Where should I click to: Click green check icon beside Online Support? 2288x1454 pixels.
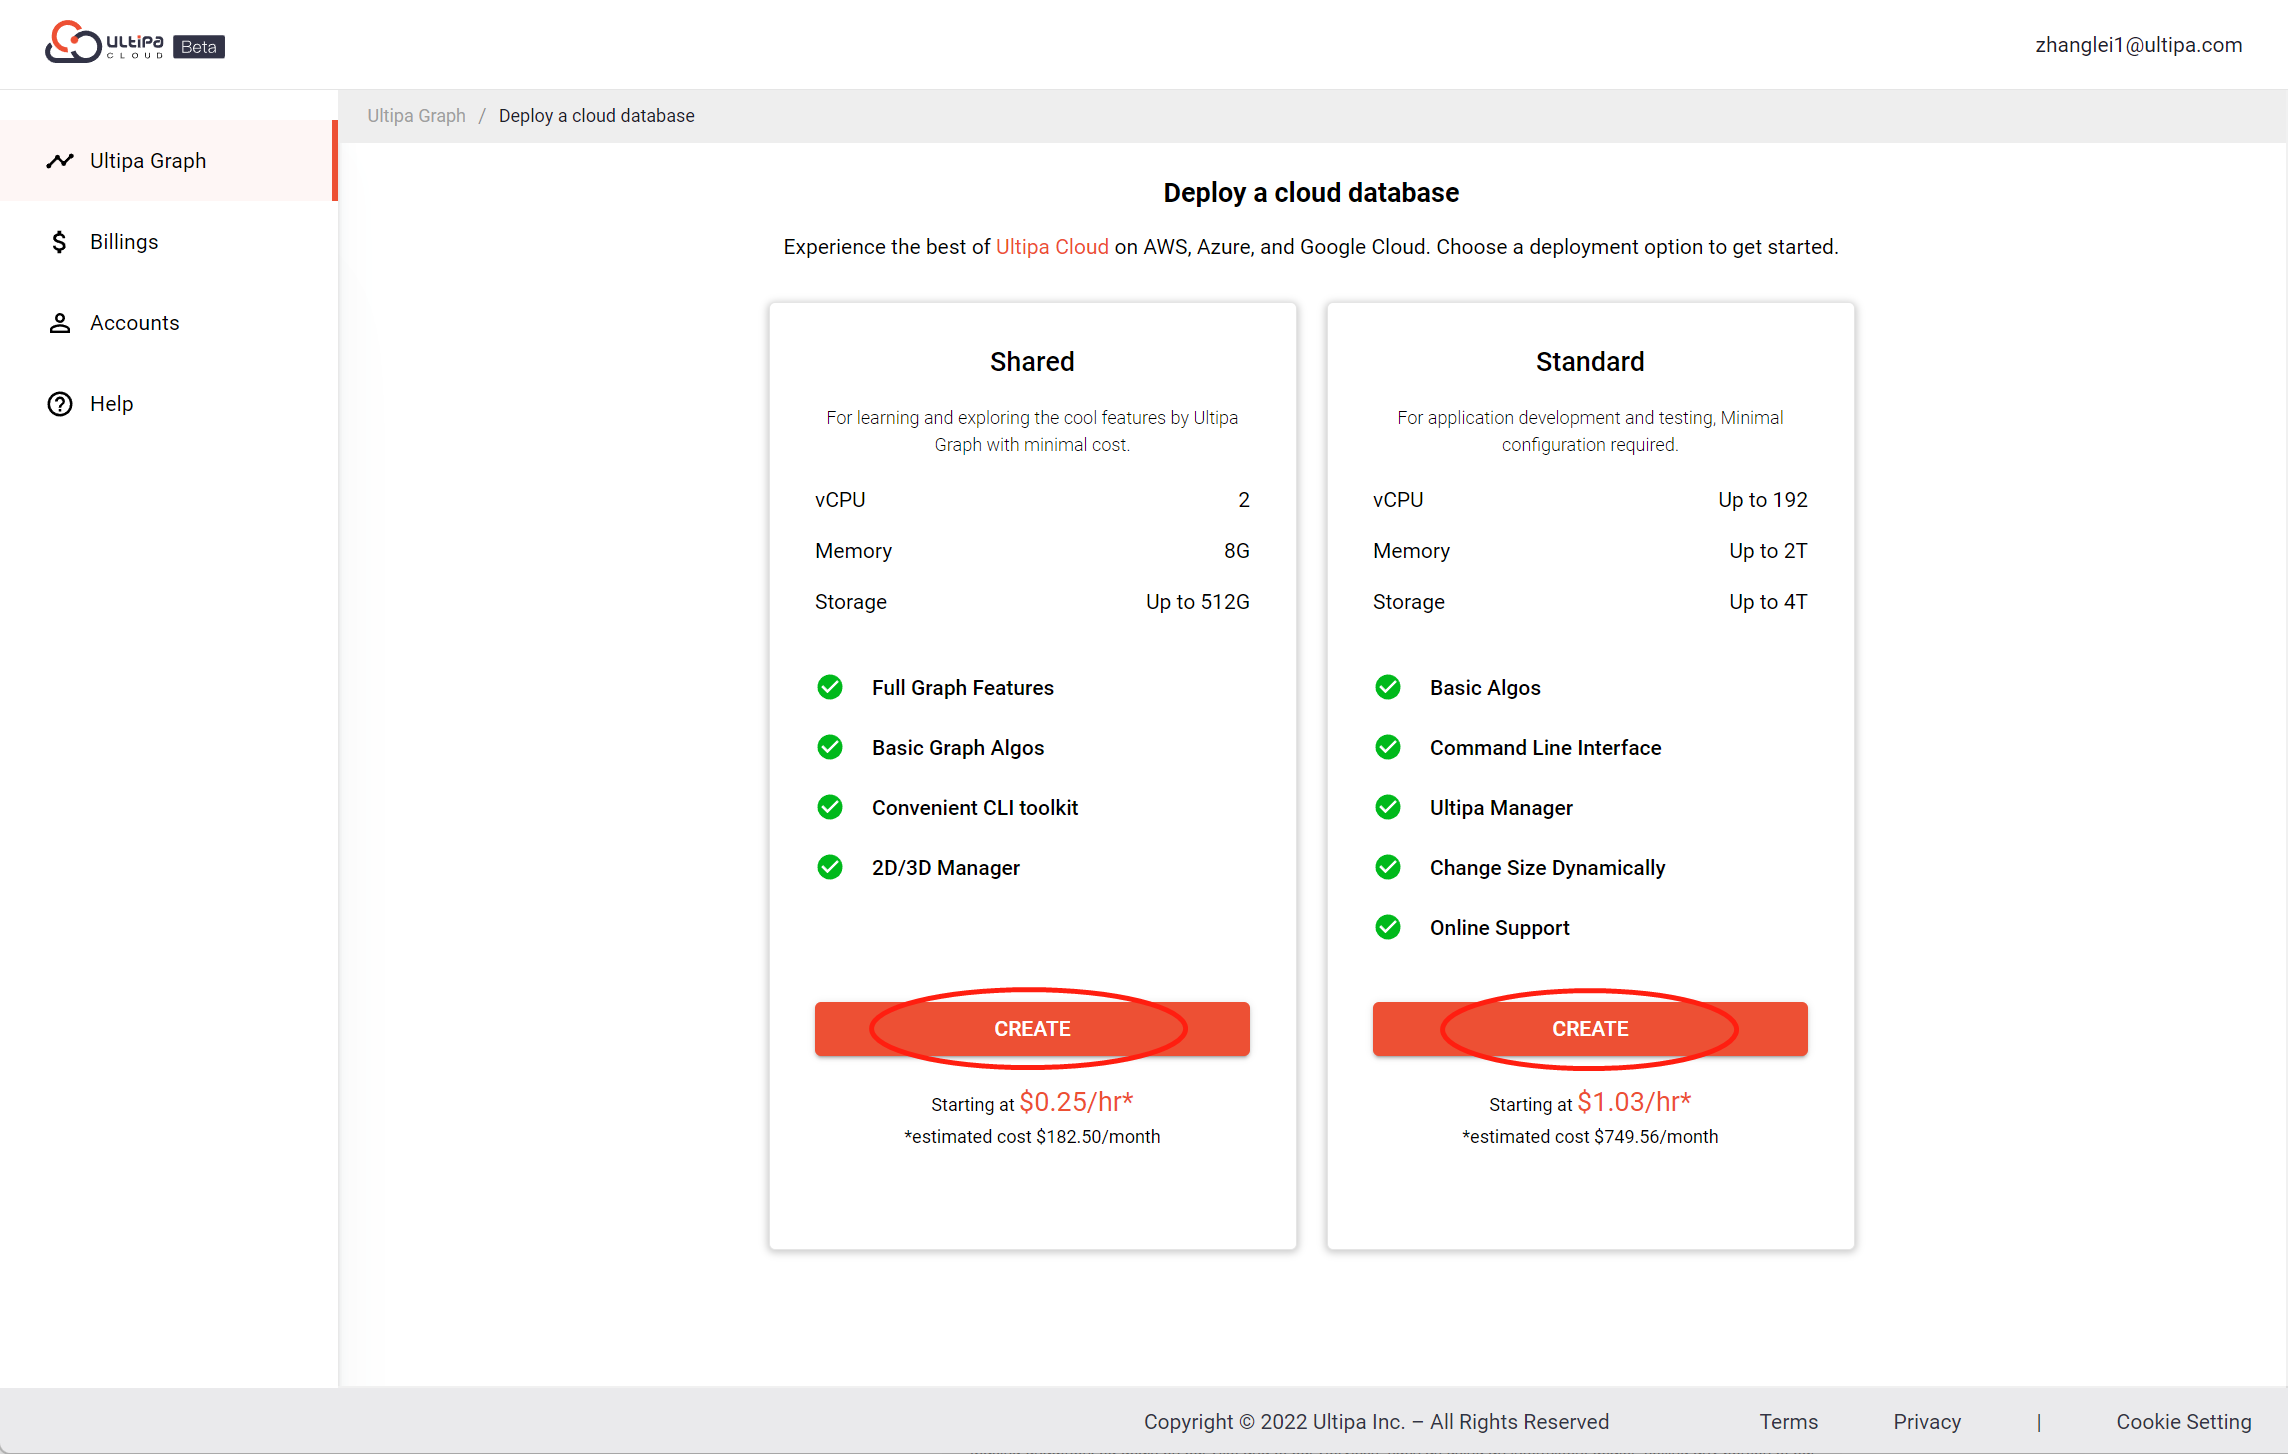[1388, 927]
